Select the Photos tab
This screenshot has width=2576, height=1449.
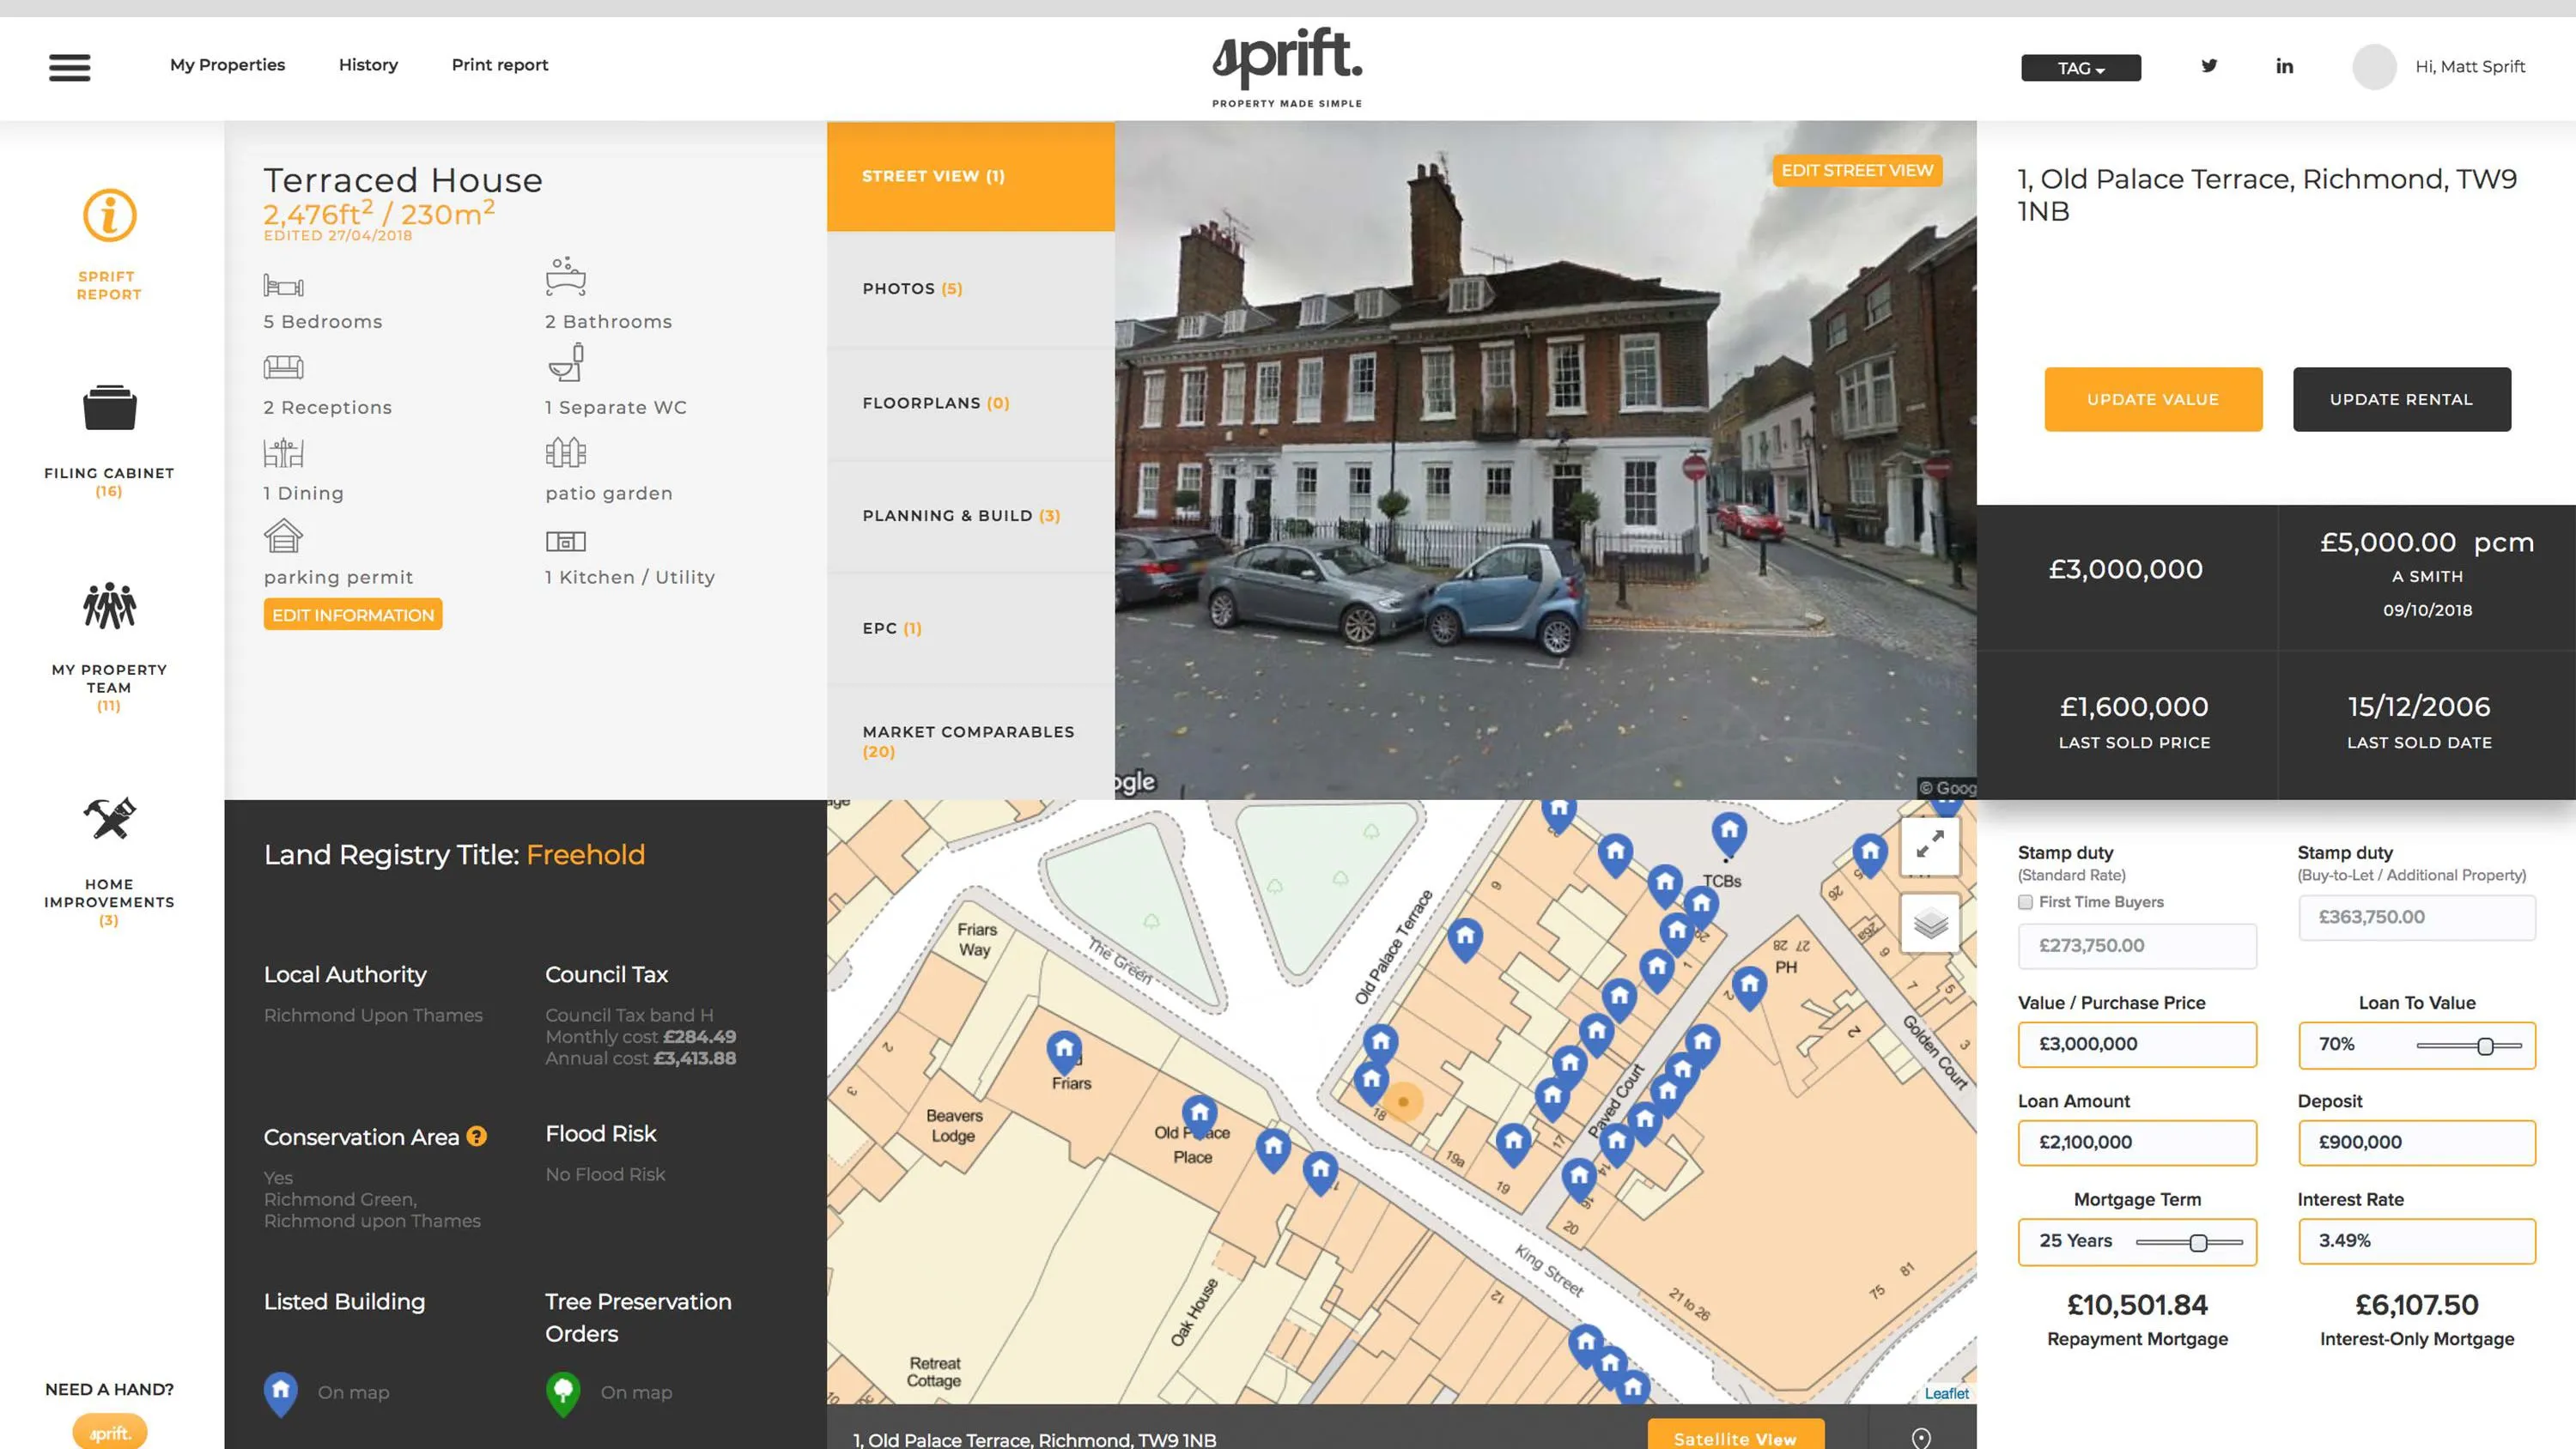pyautogui.click(x=970, y=289)
